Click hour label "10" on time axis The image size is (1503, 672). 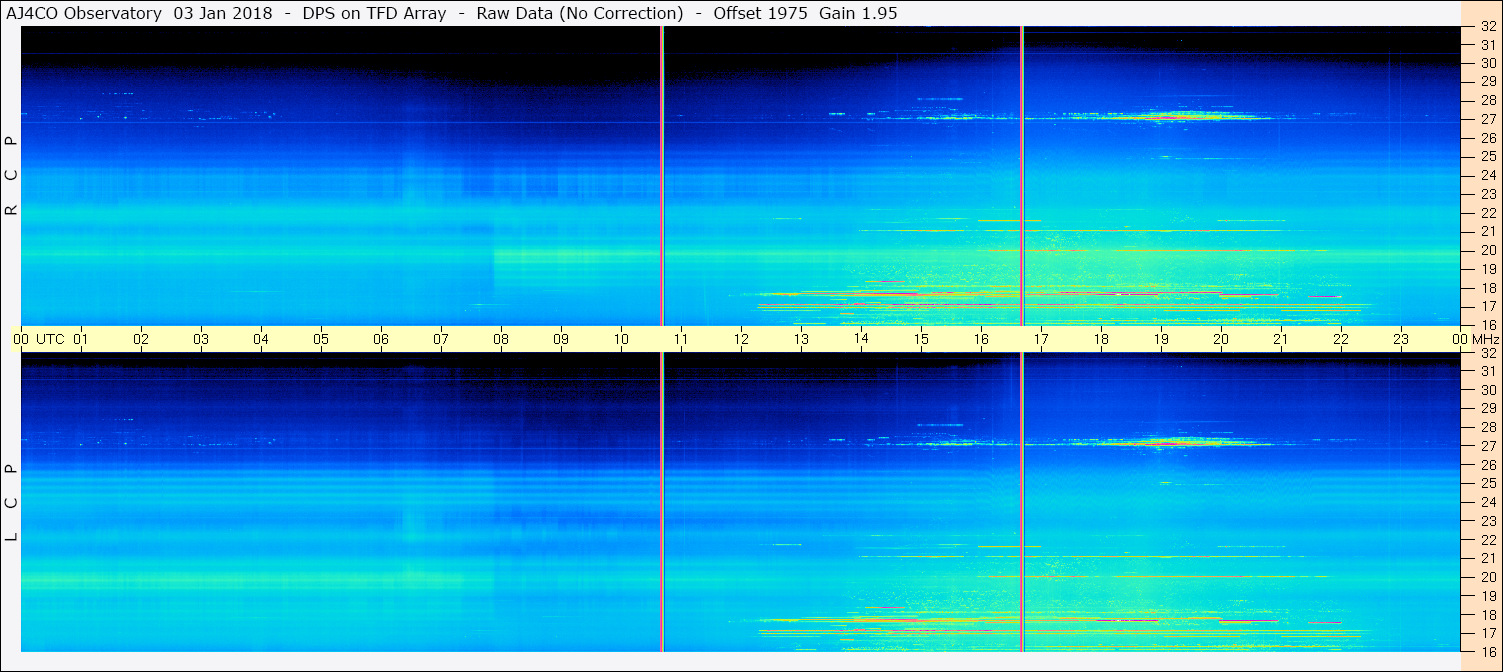coord(621,339)
